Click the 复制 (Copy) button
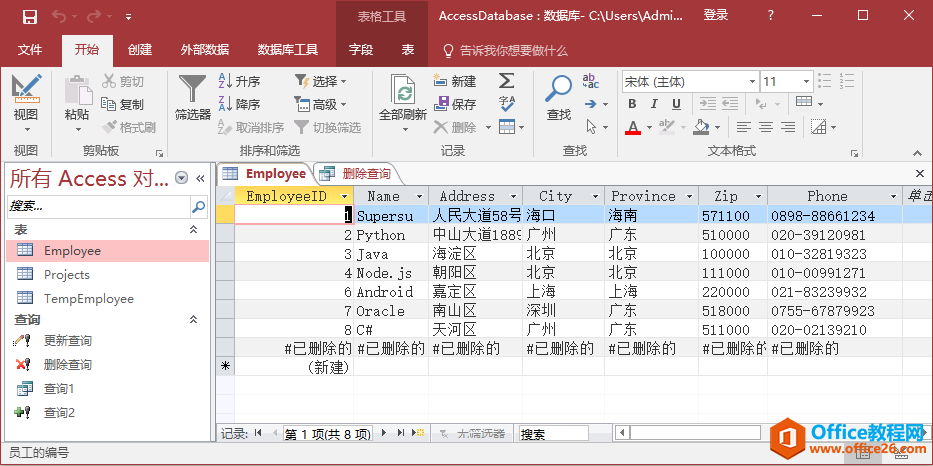Viewport: 933px width, 466px height. [x=123, y=105]
